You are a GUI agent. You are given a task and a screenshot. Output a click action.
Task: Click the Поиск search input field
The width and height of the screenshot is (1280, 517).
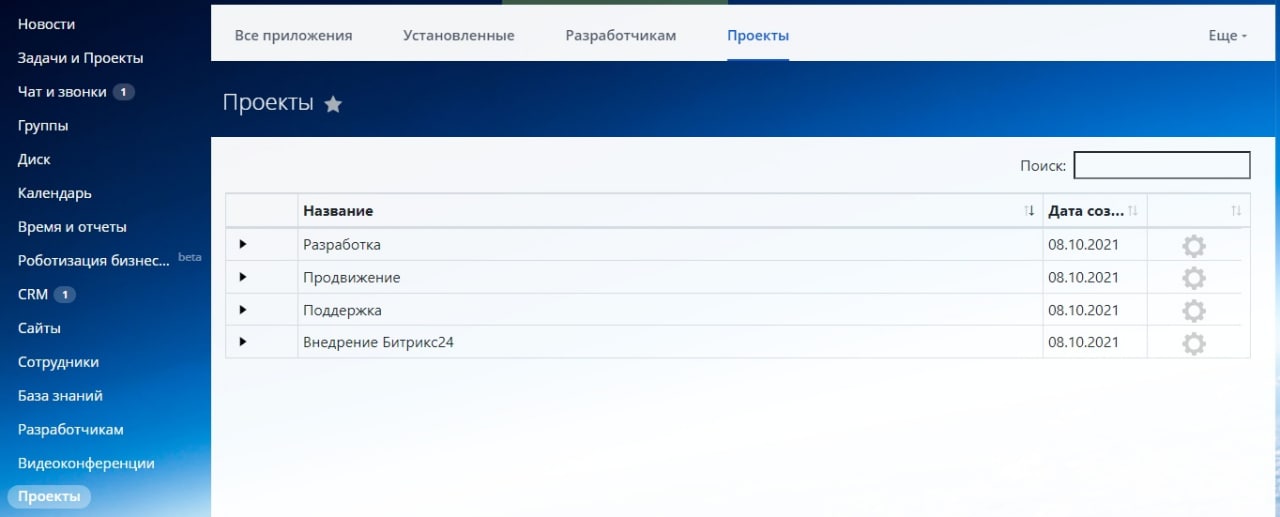tap(1162, 165)
